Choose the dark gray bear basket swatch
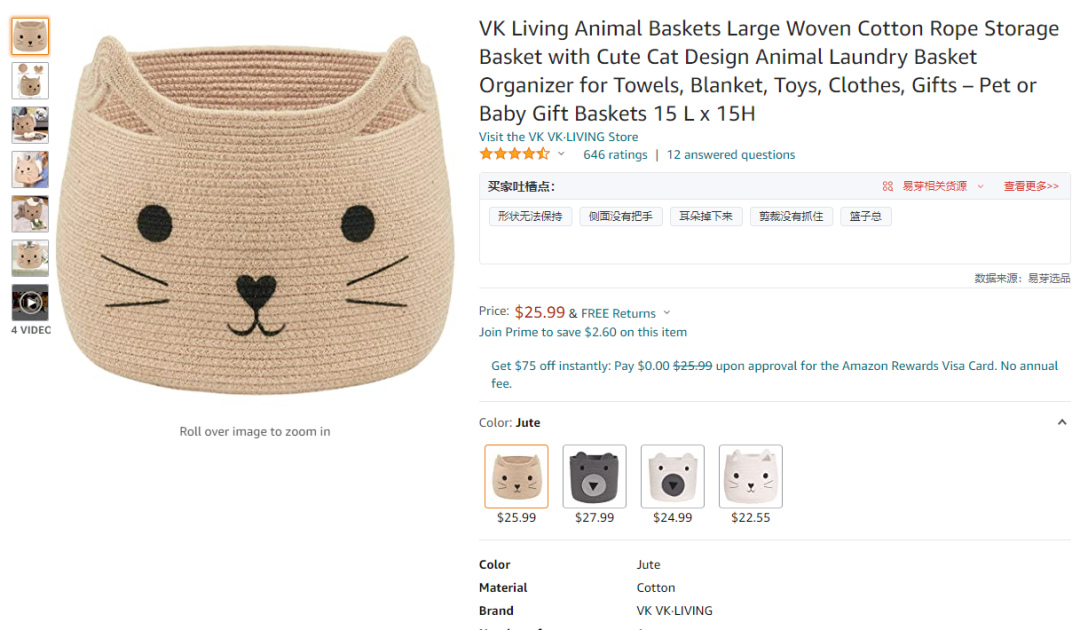Image resolution: width=1080 pixels, height=630 pixels. 594,476
